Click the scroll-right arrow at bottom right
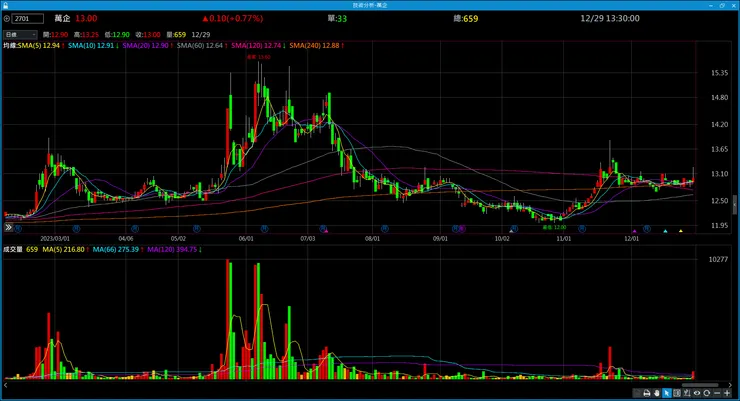Screen dimensions: 740x401 (730, 385)
